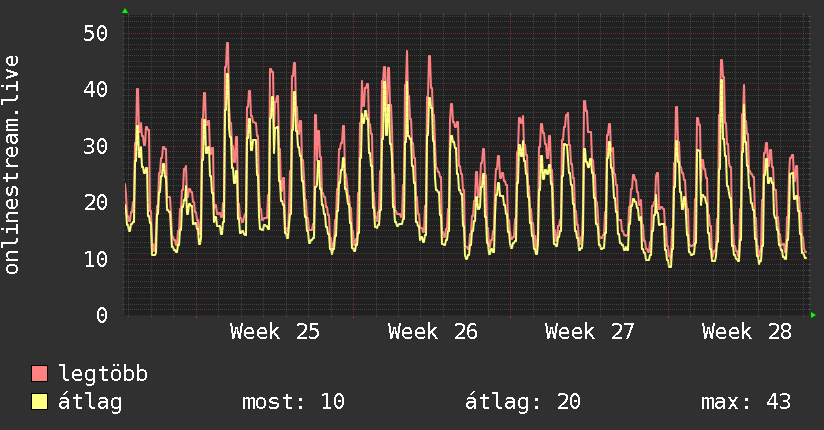Click the 40 y-axis tick label
This screenshot has width=824, height=430.
(x=96, y=90)
